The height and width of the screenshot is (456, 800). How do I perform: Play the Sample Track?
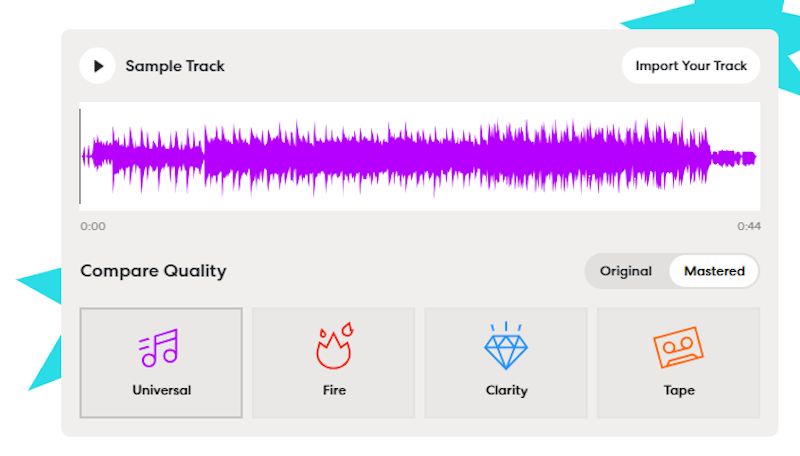pyautogui.click(x=97, y=66)
